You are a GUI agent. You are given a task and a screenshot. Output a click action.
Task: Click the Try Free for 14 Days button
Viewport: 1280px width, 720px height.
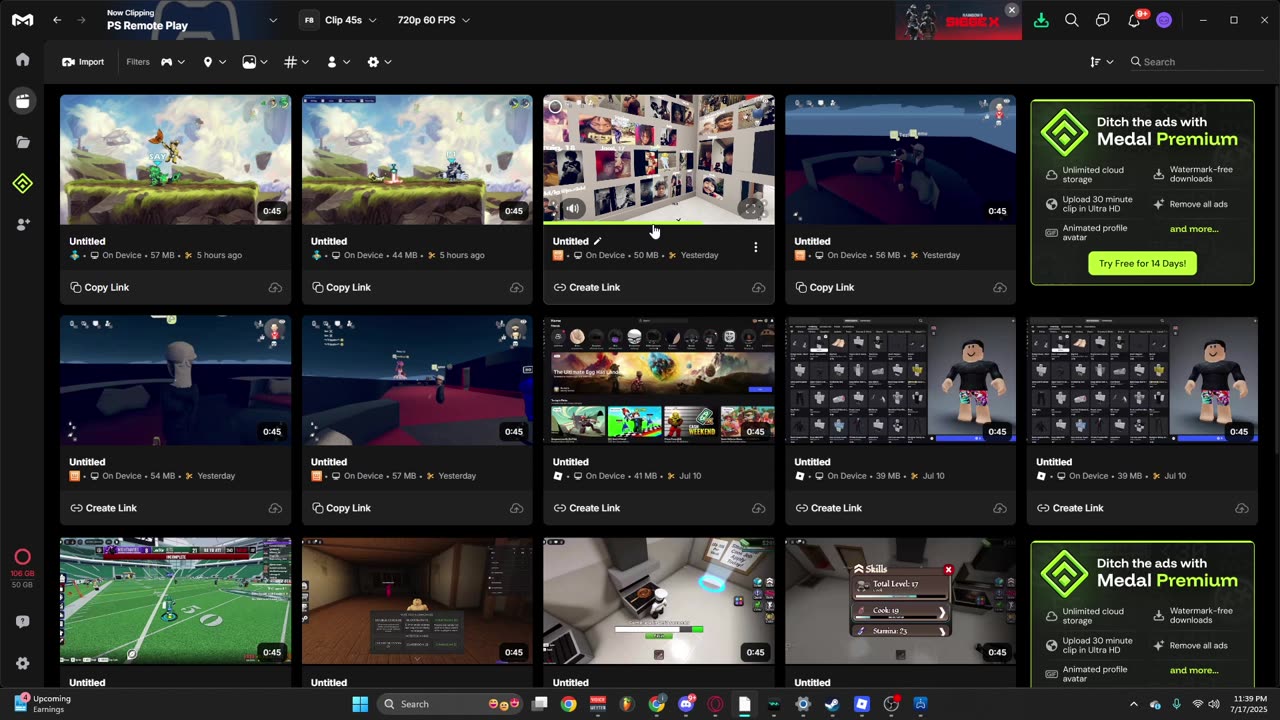click(x=1142, y=264)
